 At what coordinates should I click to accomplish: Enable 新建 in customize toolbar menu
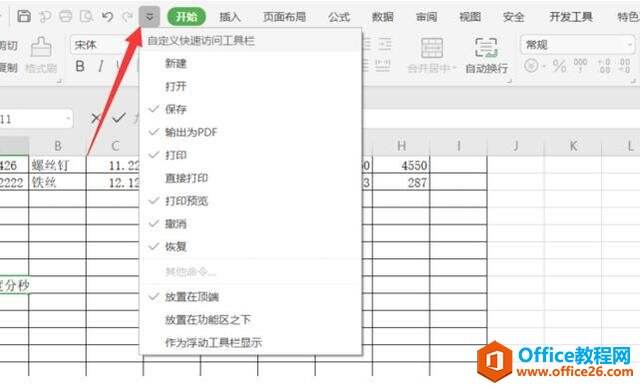(251, 63)
